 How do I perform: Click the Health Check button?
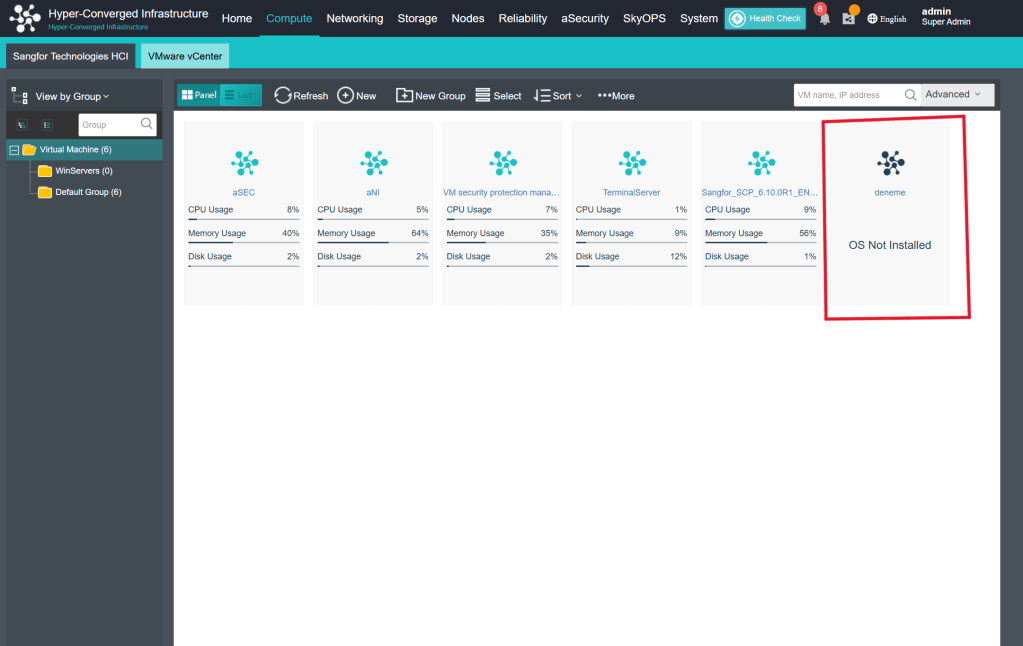(x=765, y=18)
